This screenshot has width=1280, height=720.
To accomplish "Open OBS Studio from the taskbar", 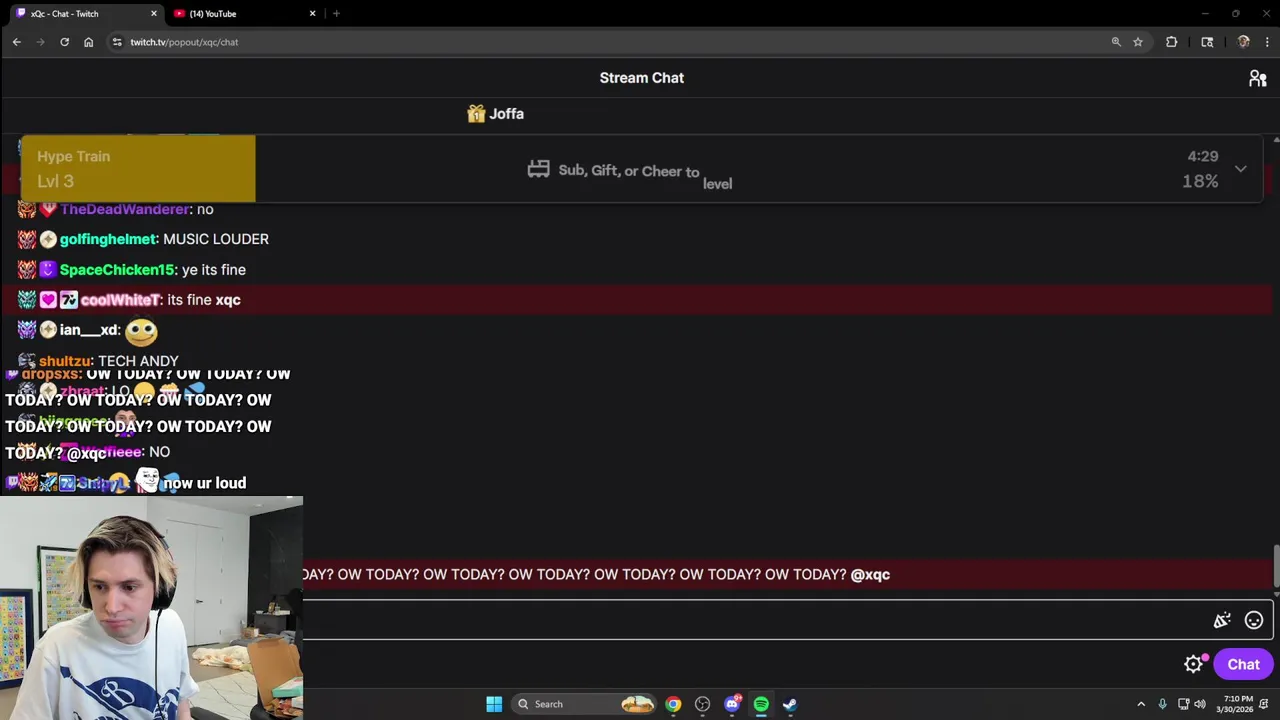I will tap(702, 704).
